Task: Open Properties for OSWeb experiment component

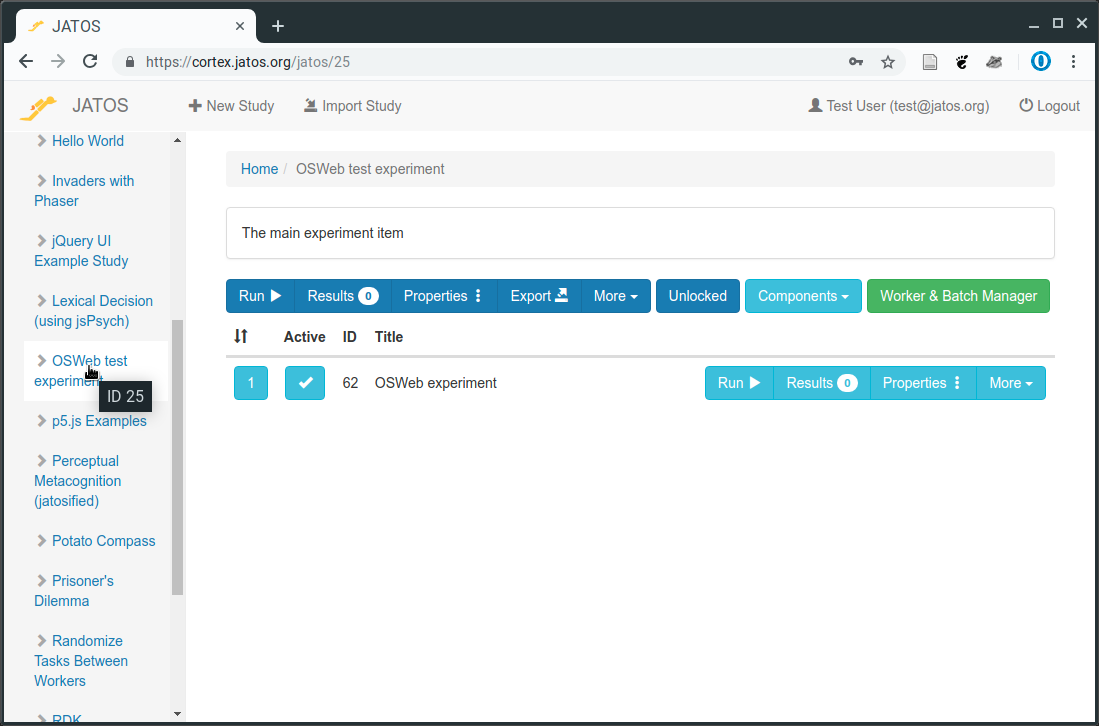Action: pyautogui.click(x=922, y=383)
